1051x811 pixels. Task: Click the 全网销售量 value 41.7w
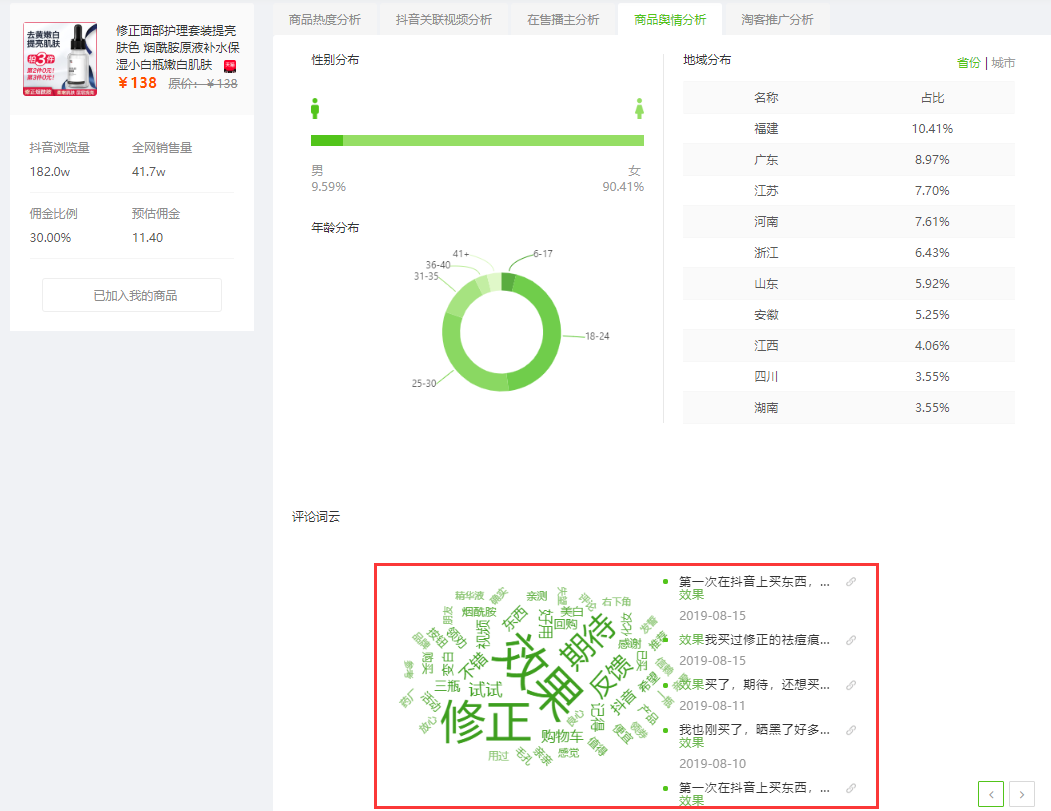tap(149, 172)
